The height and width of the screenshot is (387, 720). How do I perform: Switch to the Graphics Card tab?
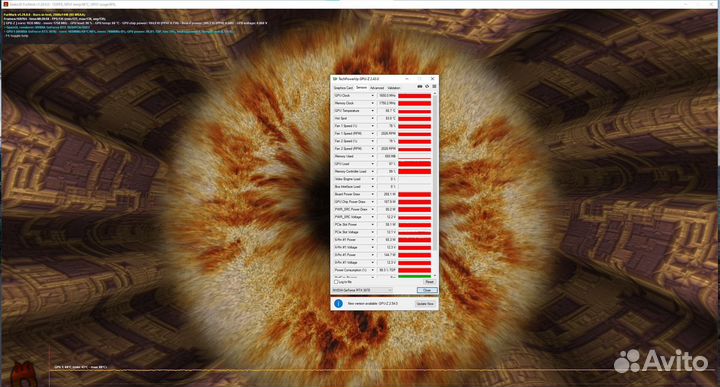pos(343,88)
